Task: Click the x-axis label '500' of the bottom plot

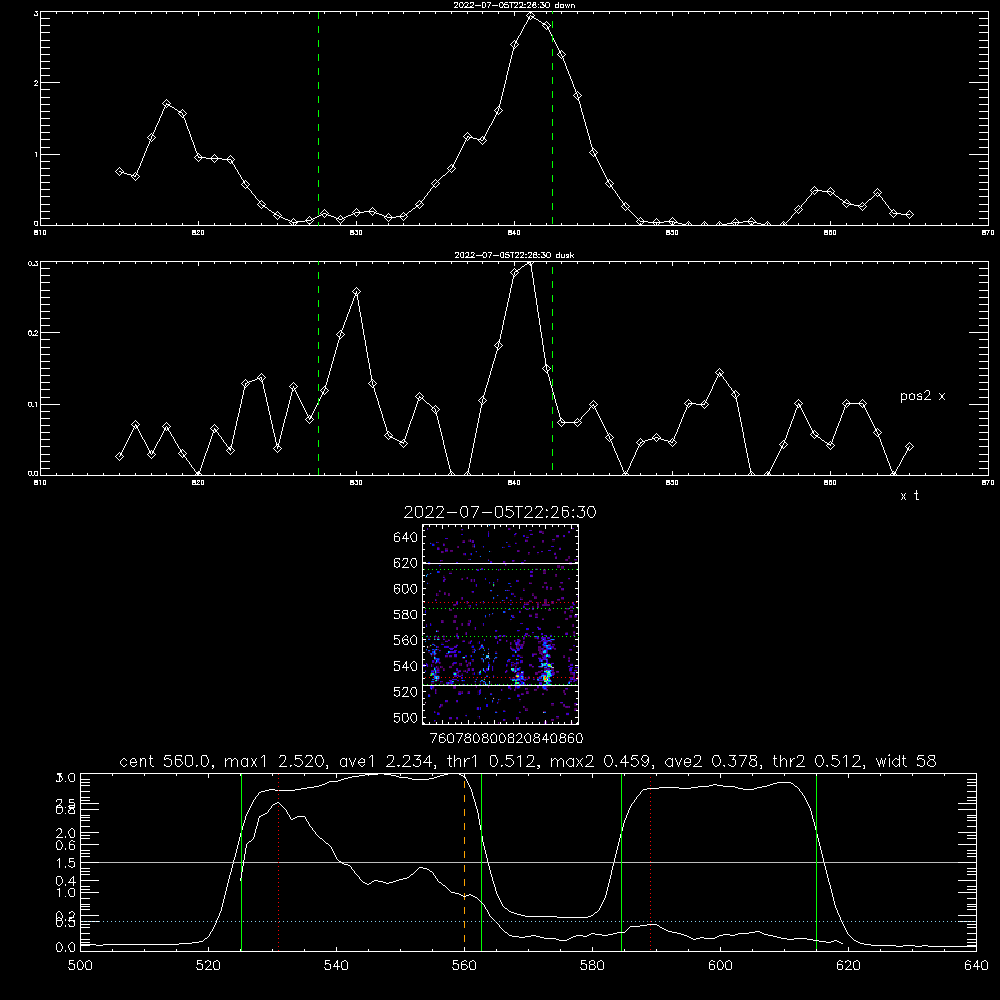Action: [x=80, y=966]
